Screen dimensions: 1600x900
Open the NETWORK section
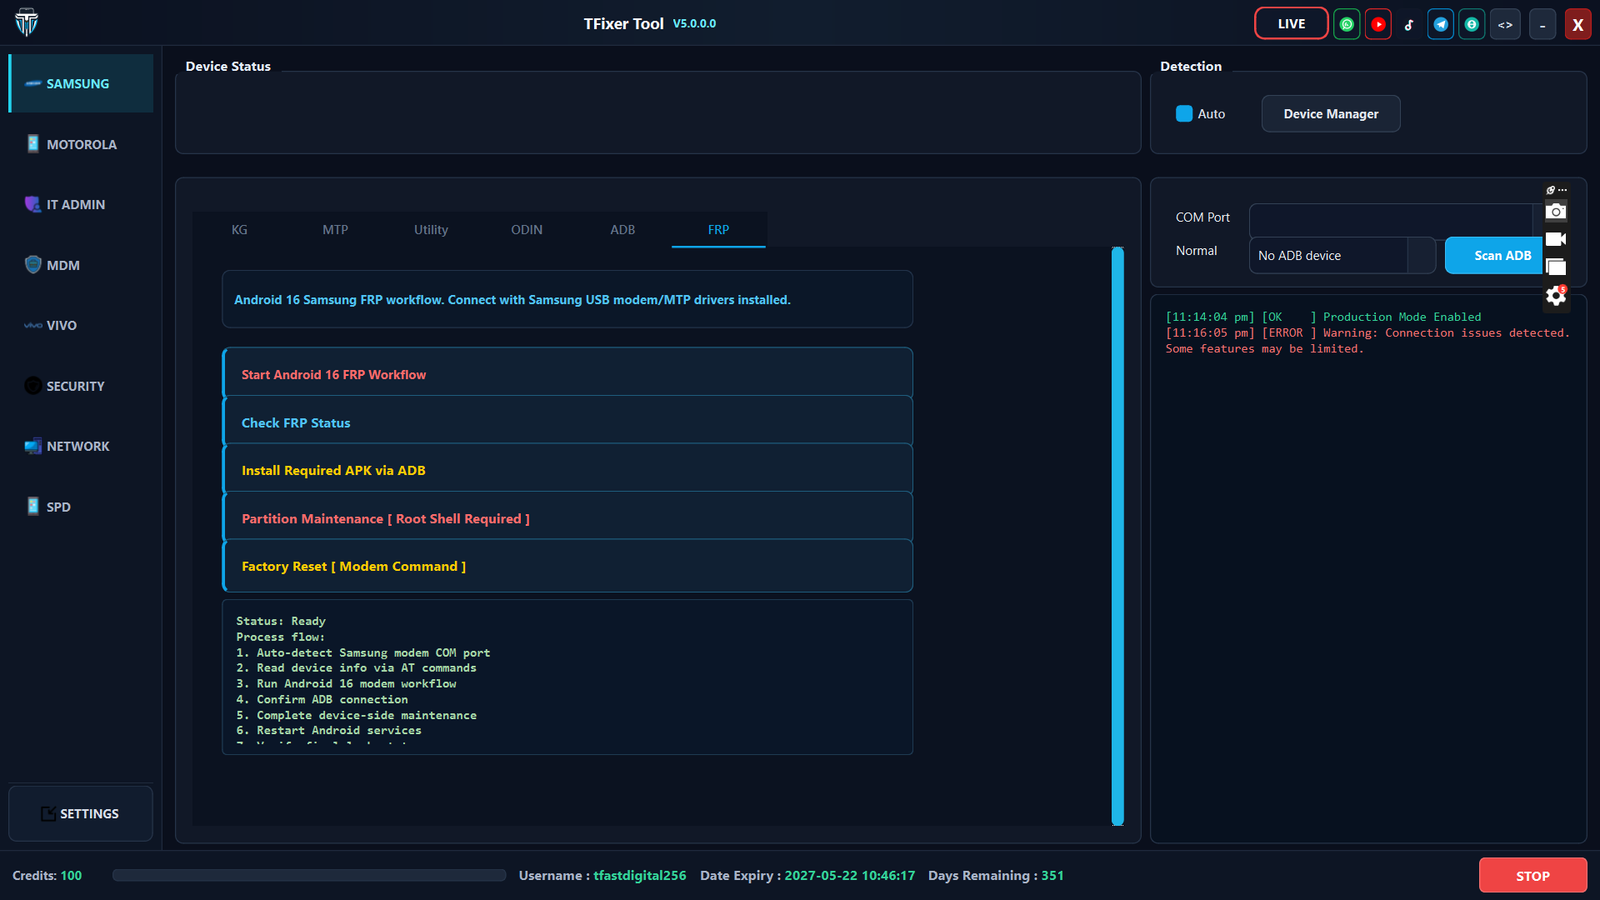[x=81, y=446]
